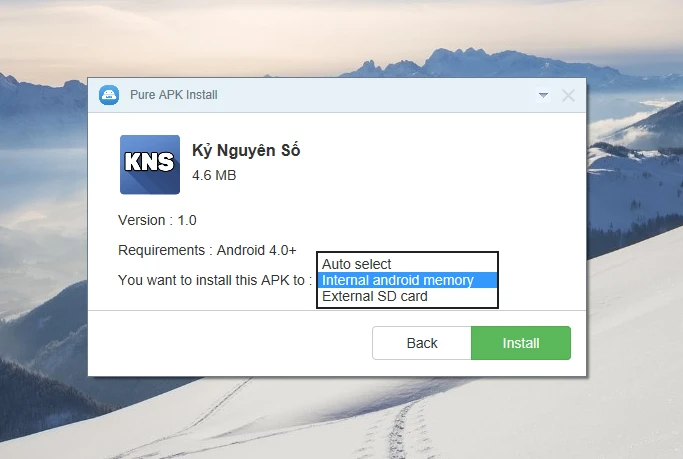Click blank white area beside app info

[x=436, y=174]
